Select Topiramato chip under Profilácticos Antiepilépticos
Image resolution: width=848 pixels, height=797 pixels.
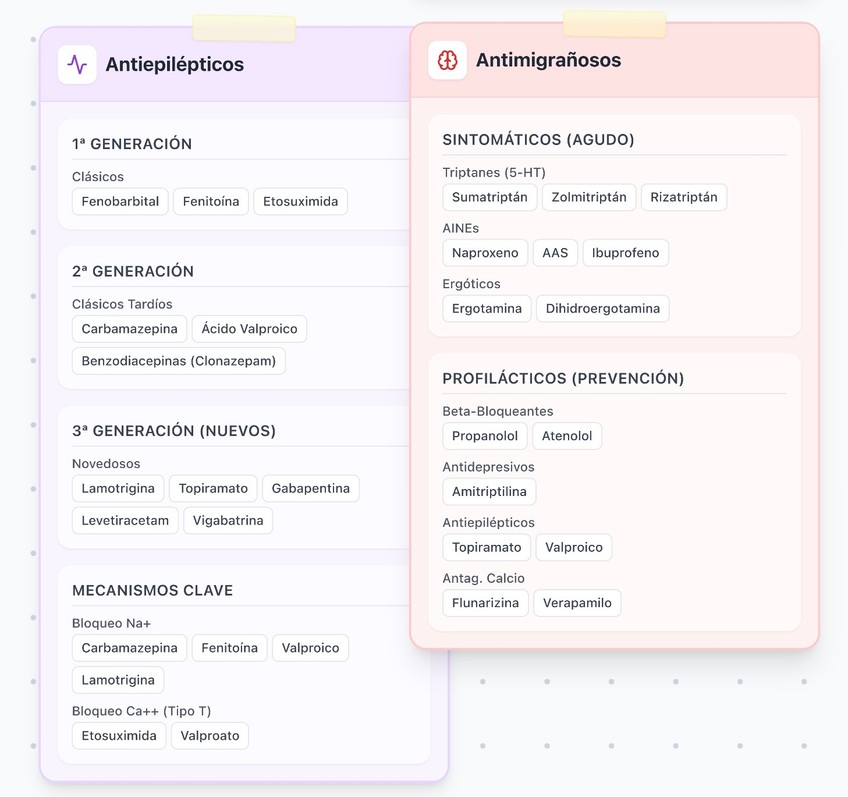486,547
